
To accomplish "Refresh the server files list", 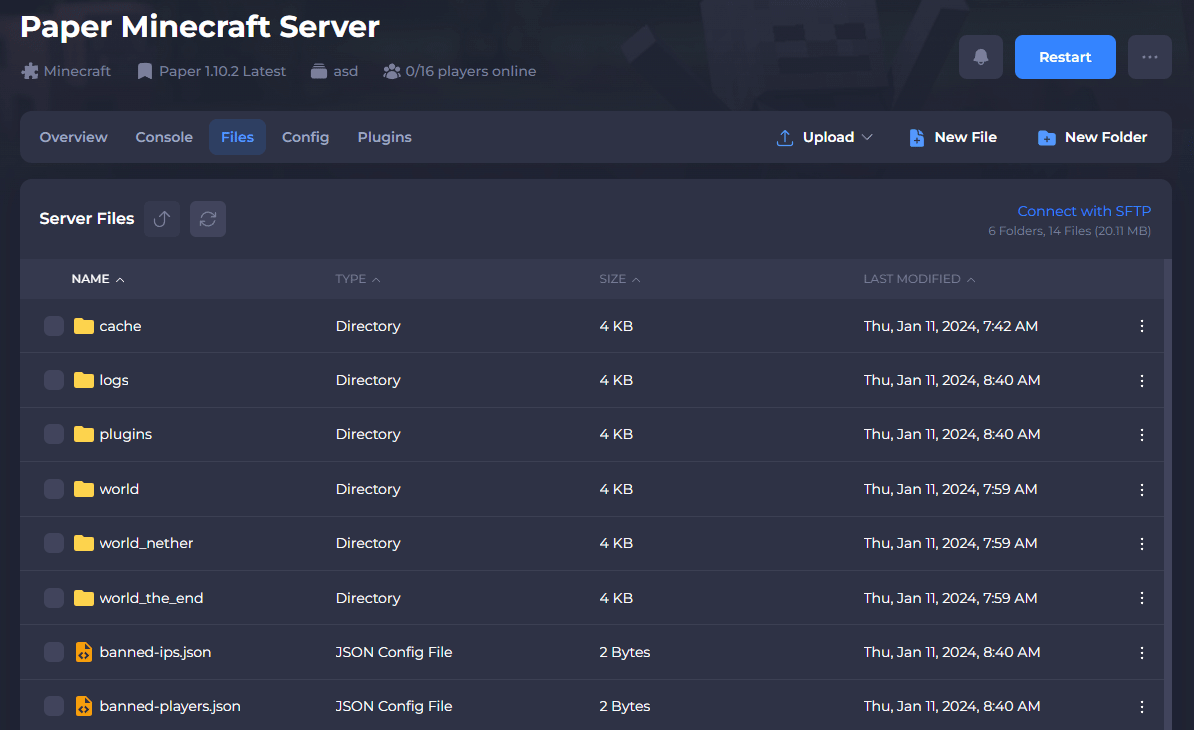I will click(x=208, y=219).
